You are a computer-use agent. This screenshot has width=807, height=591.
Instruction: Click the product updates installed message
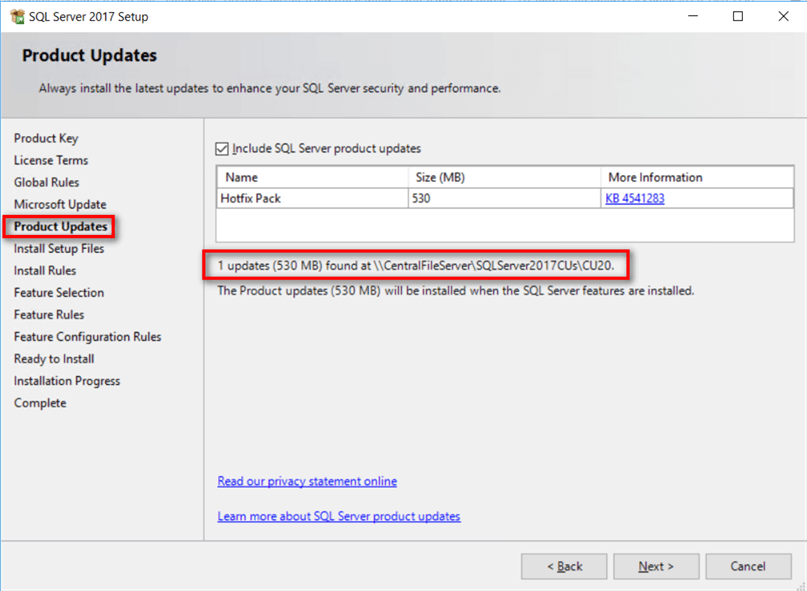455,291
